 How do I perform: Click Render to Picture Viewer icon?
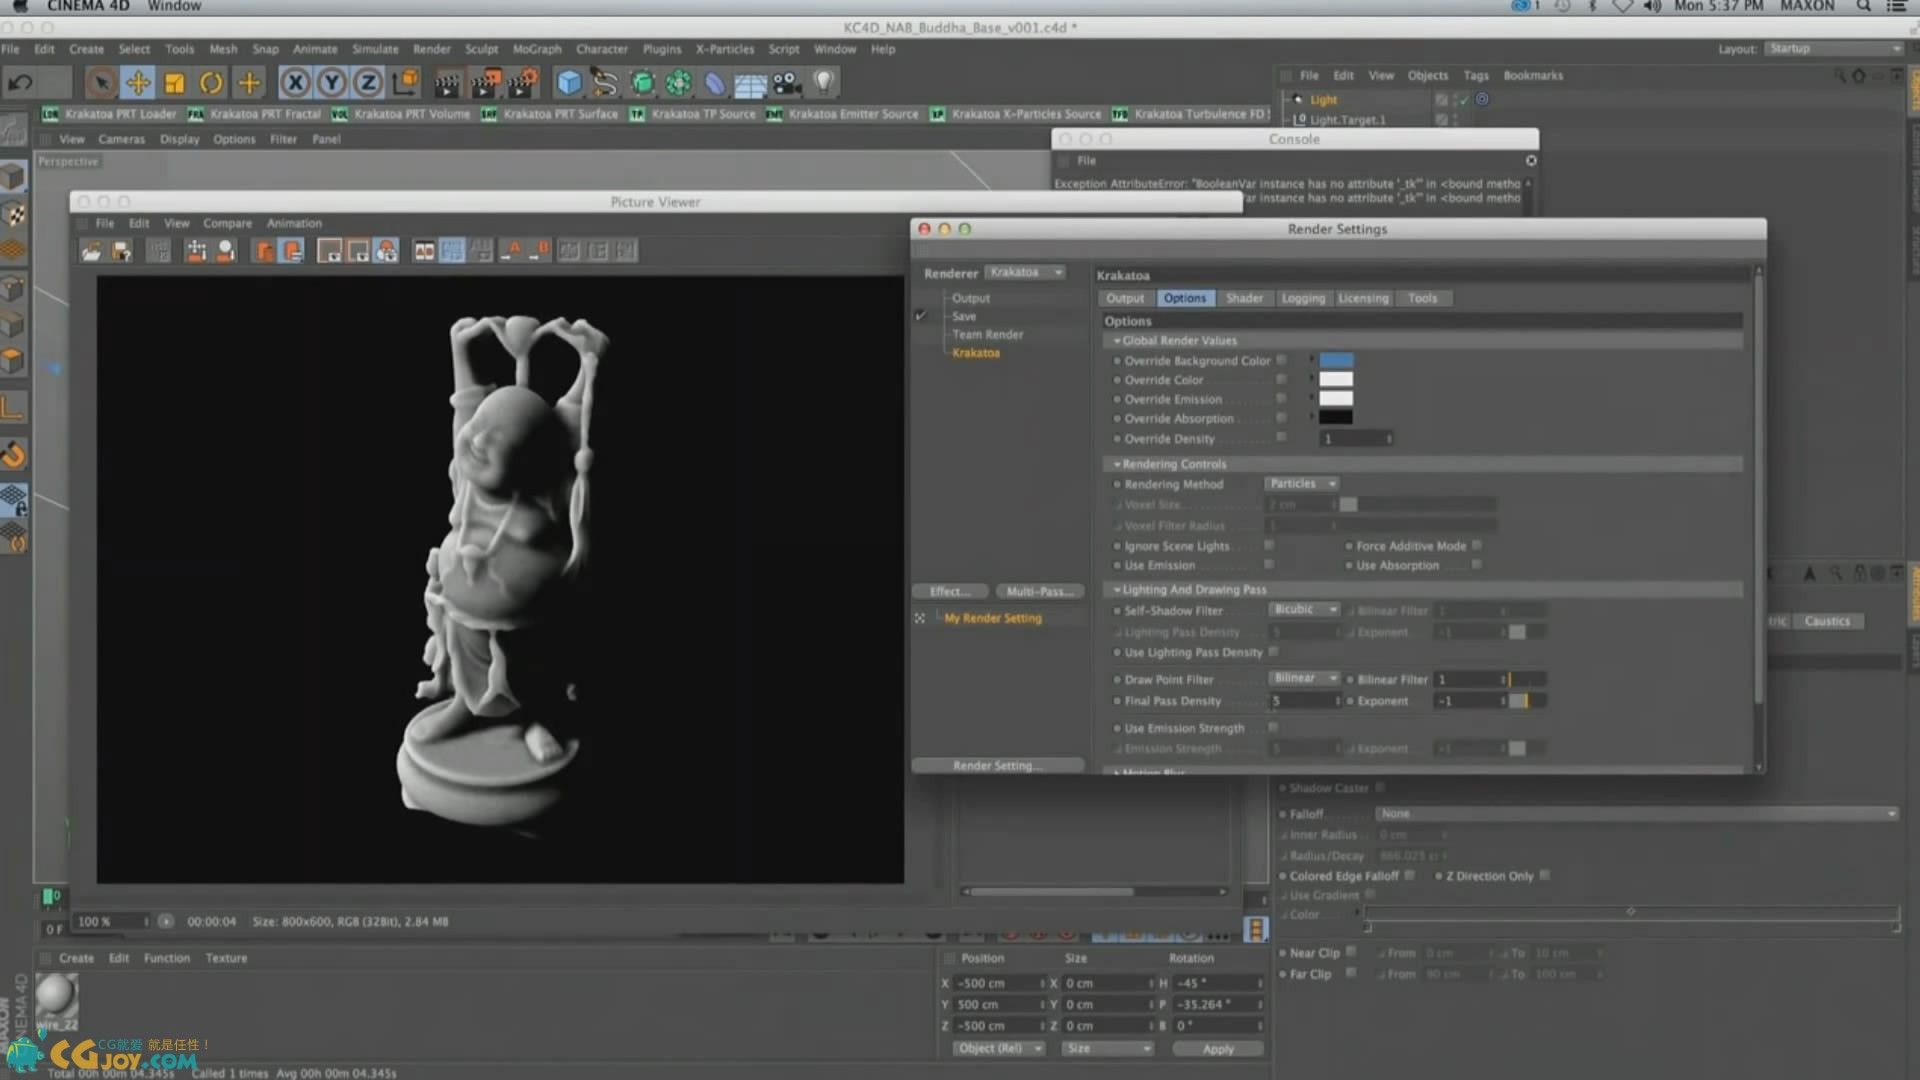(x=486, y=83)
